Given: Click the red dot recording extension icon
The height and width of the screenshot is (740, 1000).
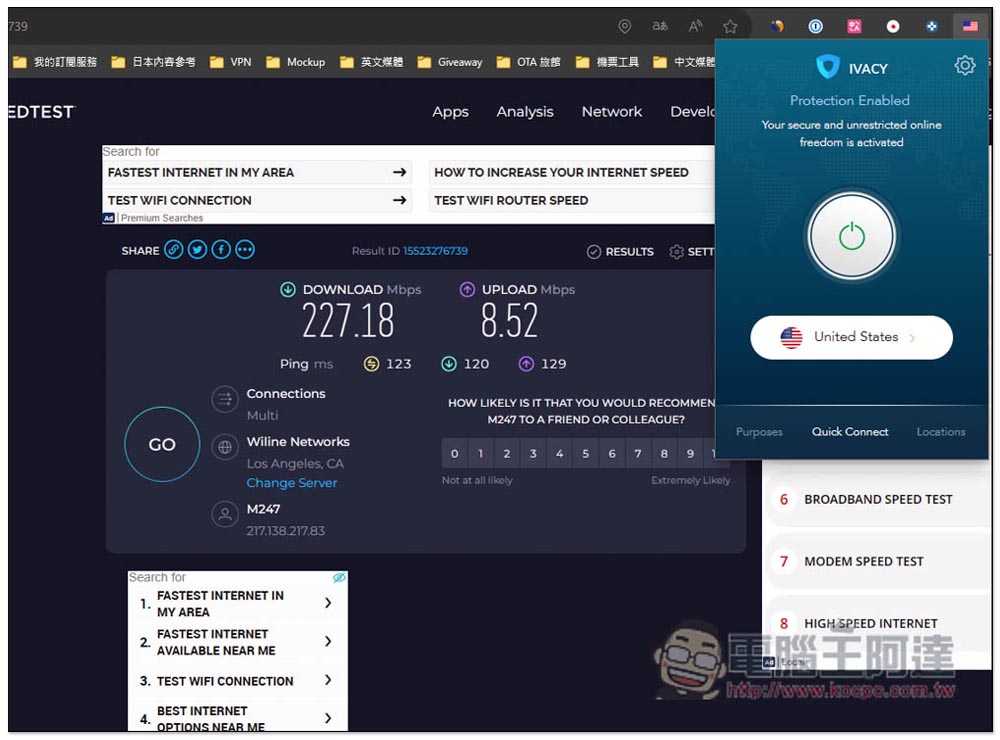Looking at the screenshot, I should [893, 26].
